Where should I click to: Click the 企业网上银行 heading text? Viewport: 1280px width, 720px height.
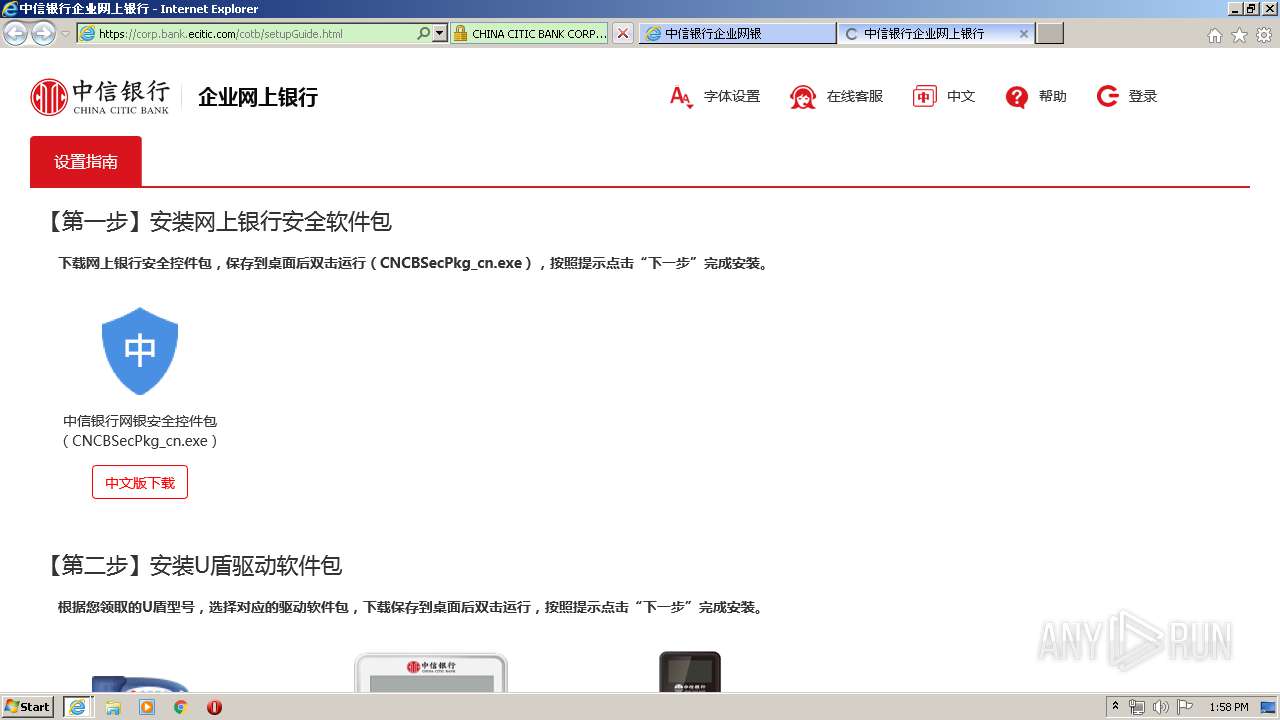point(258,97)
